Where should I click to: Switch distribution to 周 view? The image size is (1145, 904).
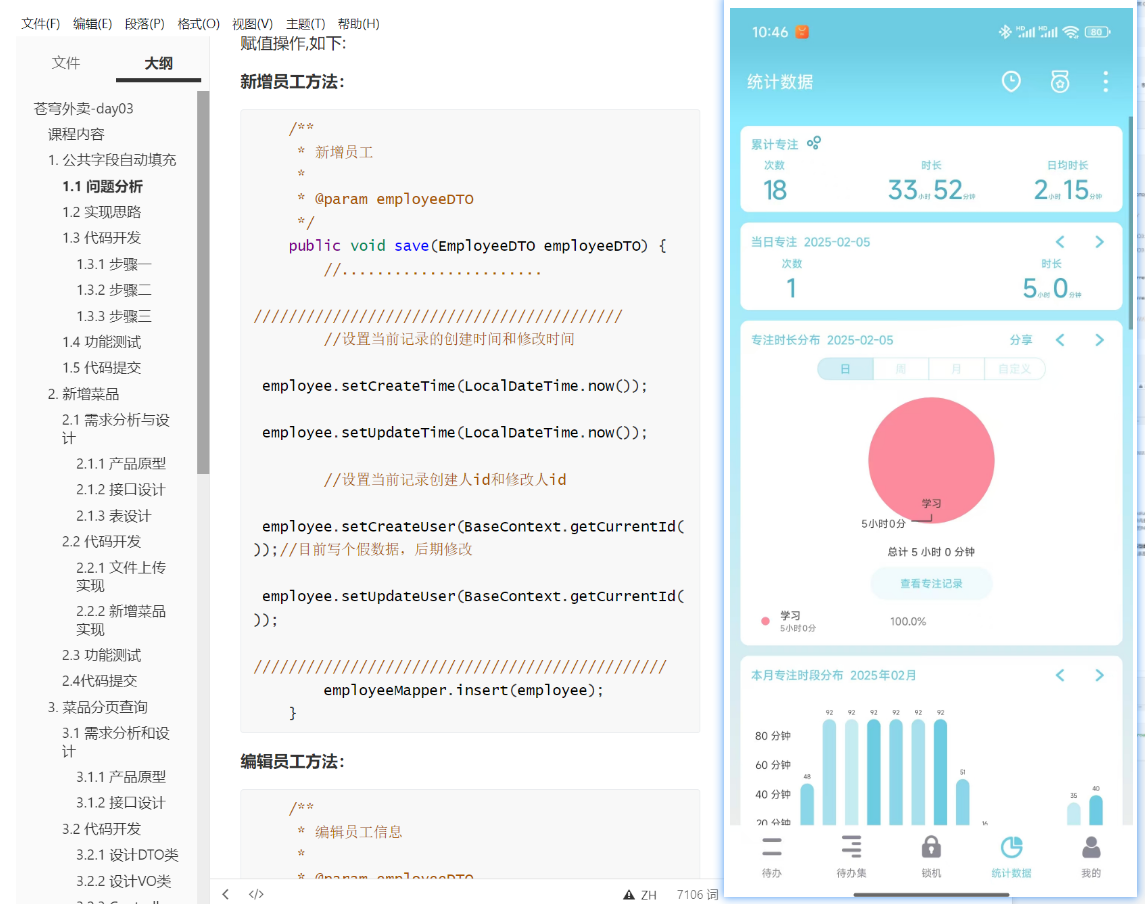901,369
